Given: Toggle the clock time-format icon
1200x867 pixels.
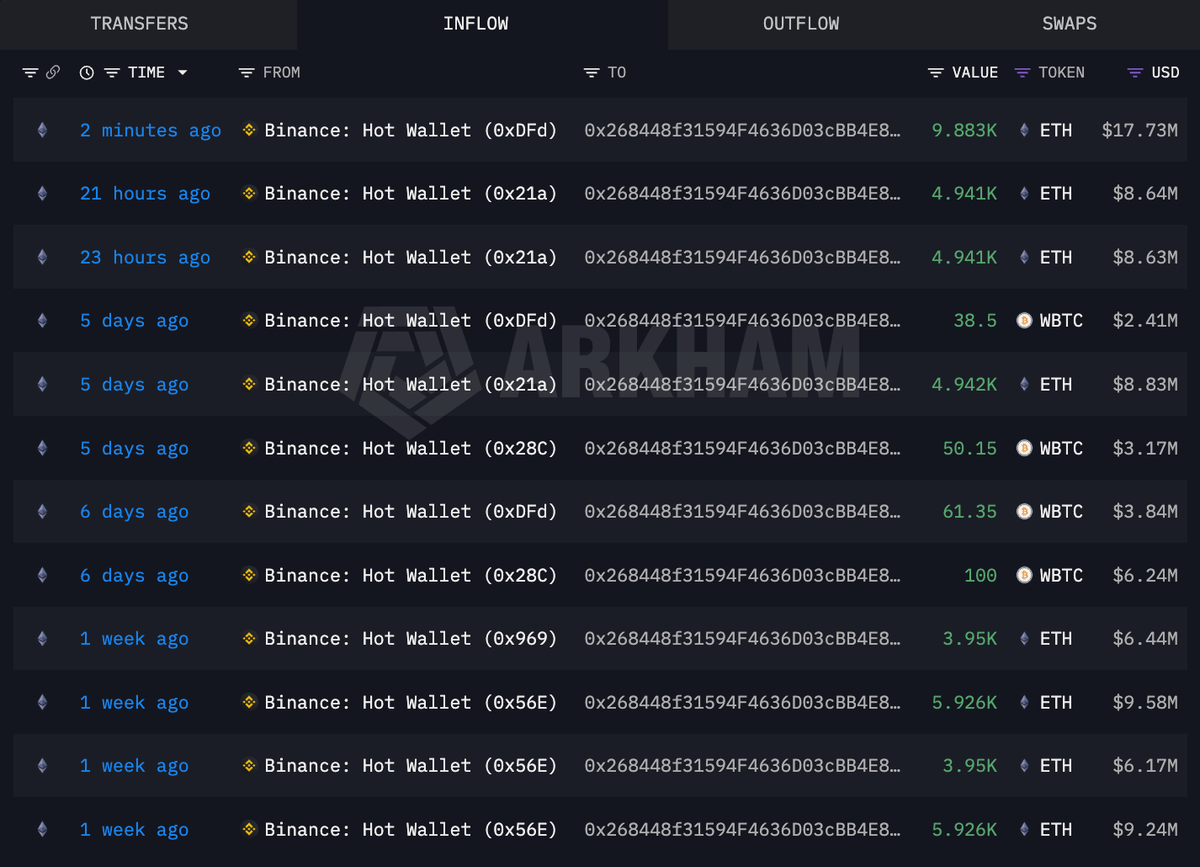Looking at the screenshot, I should point(87,73).
